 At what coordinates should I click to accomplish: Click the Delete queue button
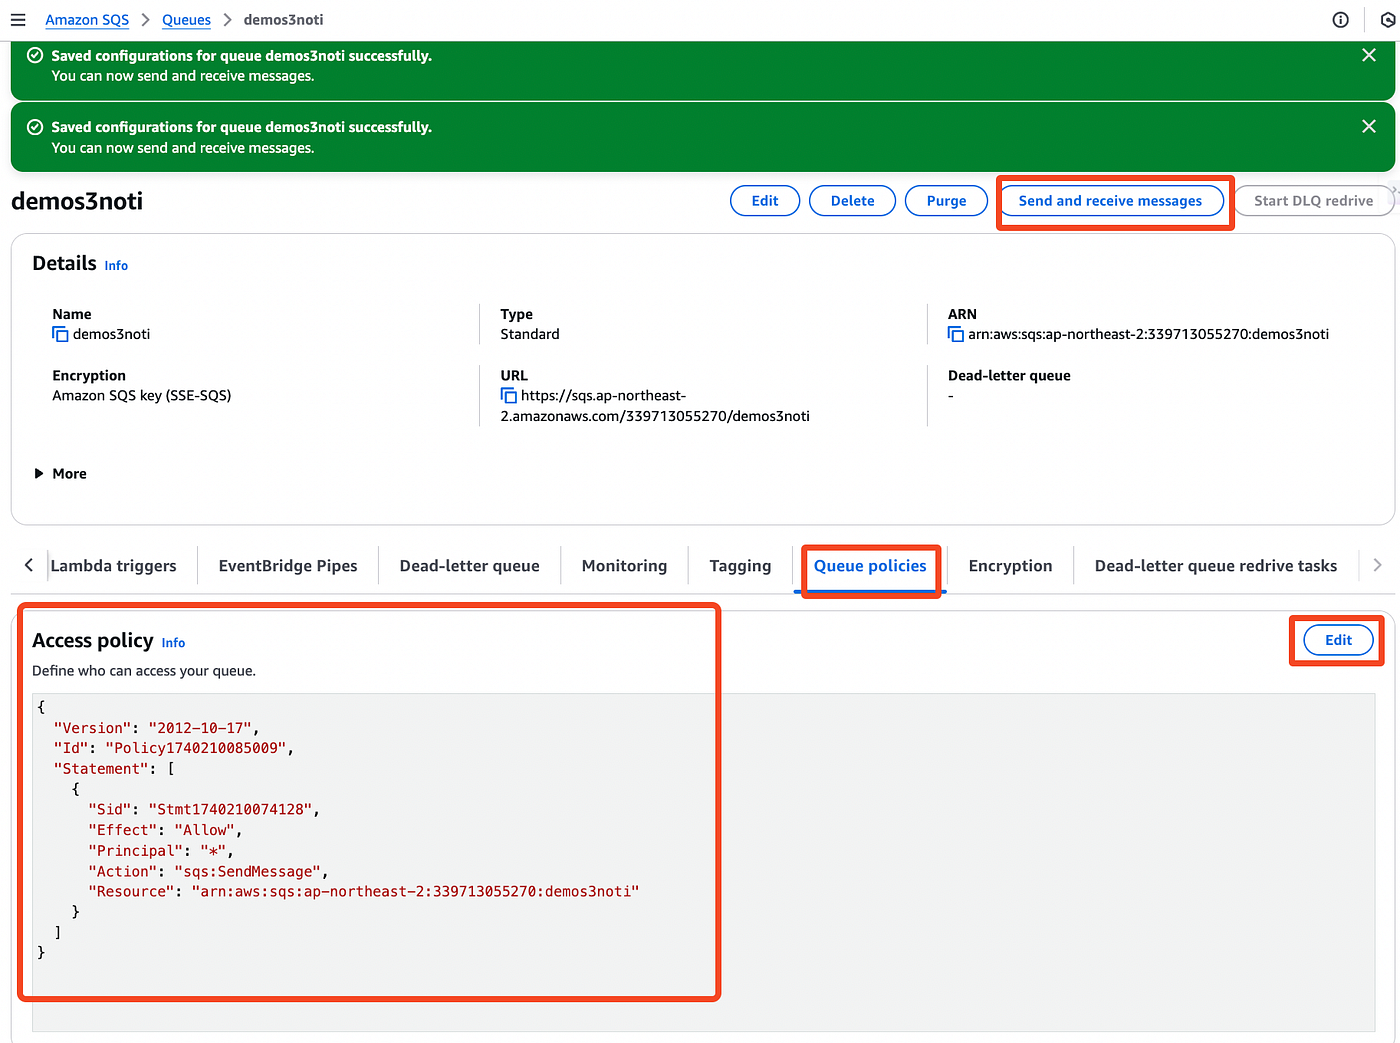853,201
